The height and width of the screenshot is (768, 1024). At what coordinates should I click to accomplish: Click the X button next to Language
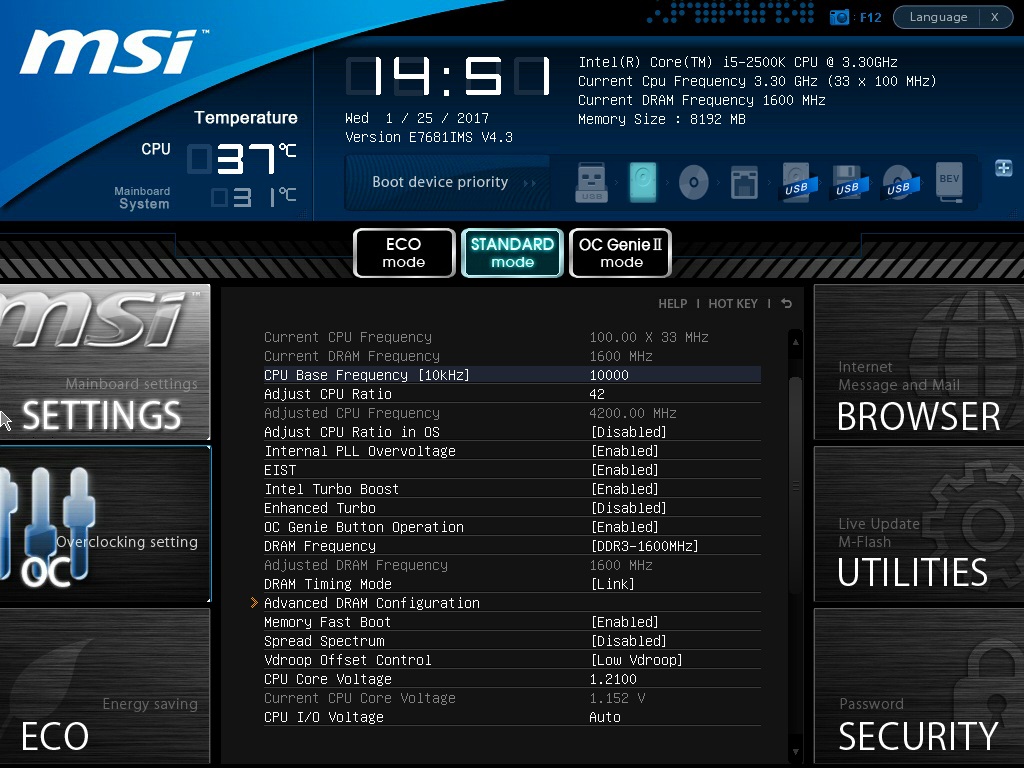pos(995,17)
